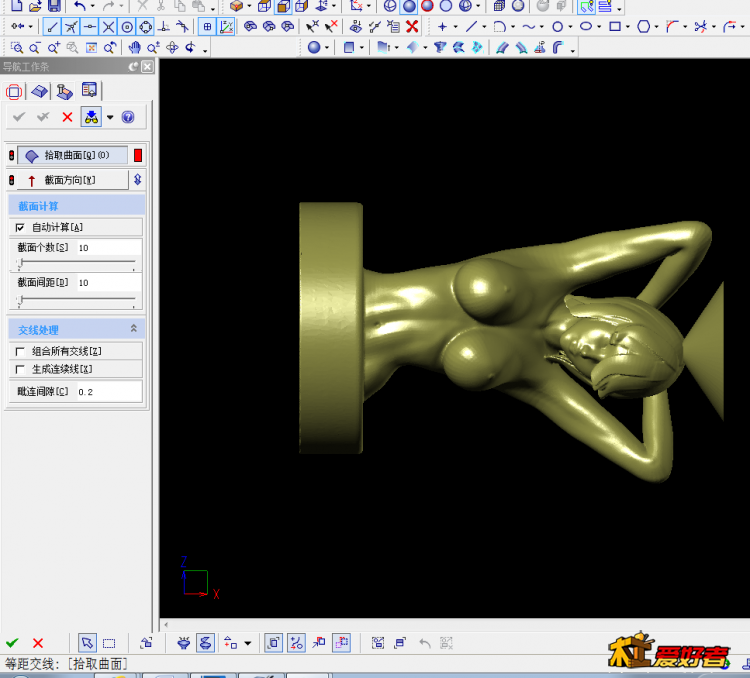Select the spline curve tool
Screen dimensions: 750x678
529,26
